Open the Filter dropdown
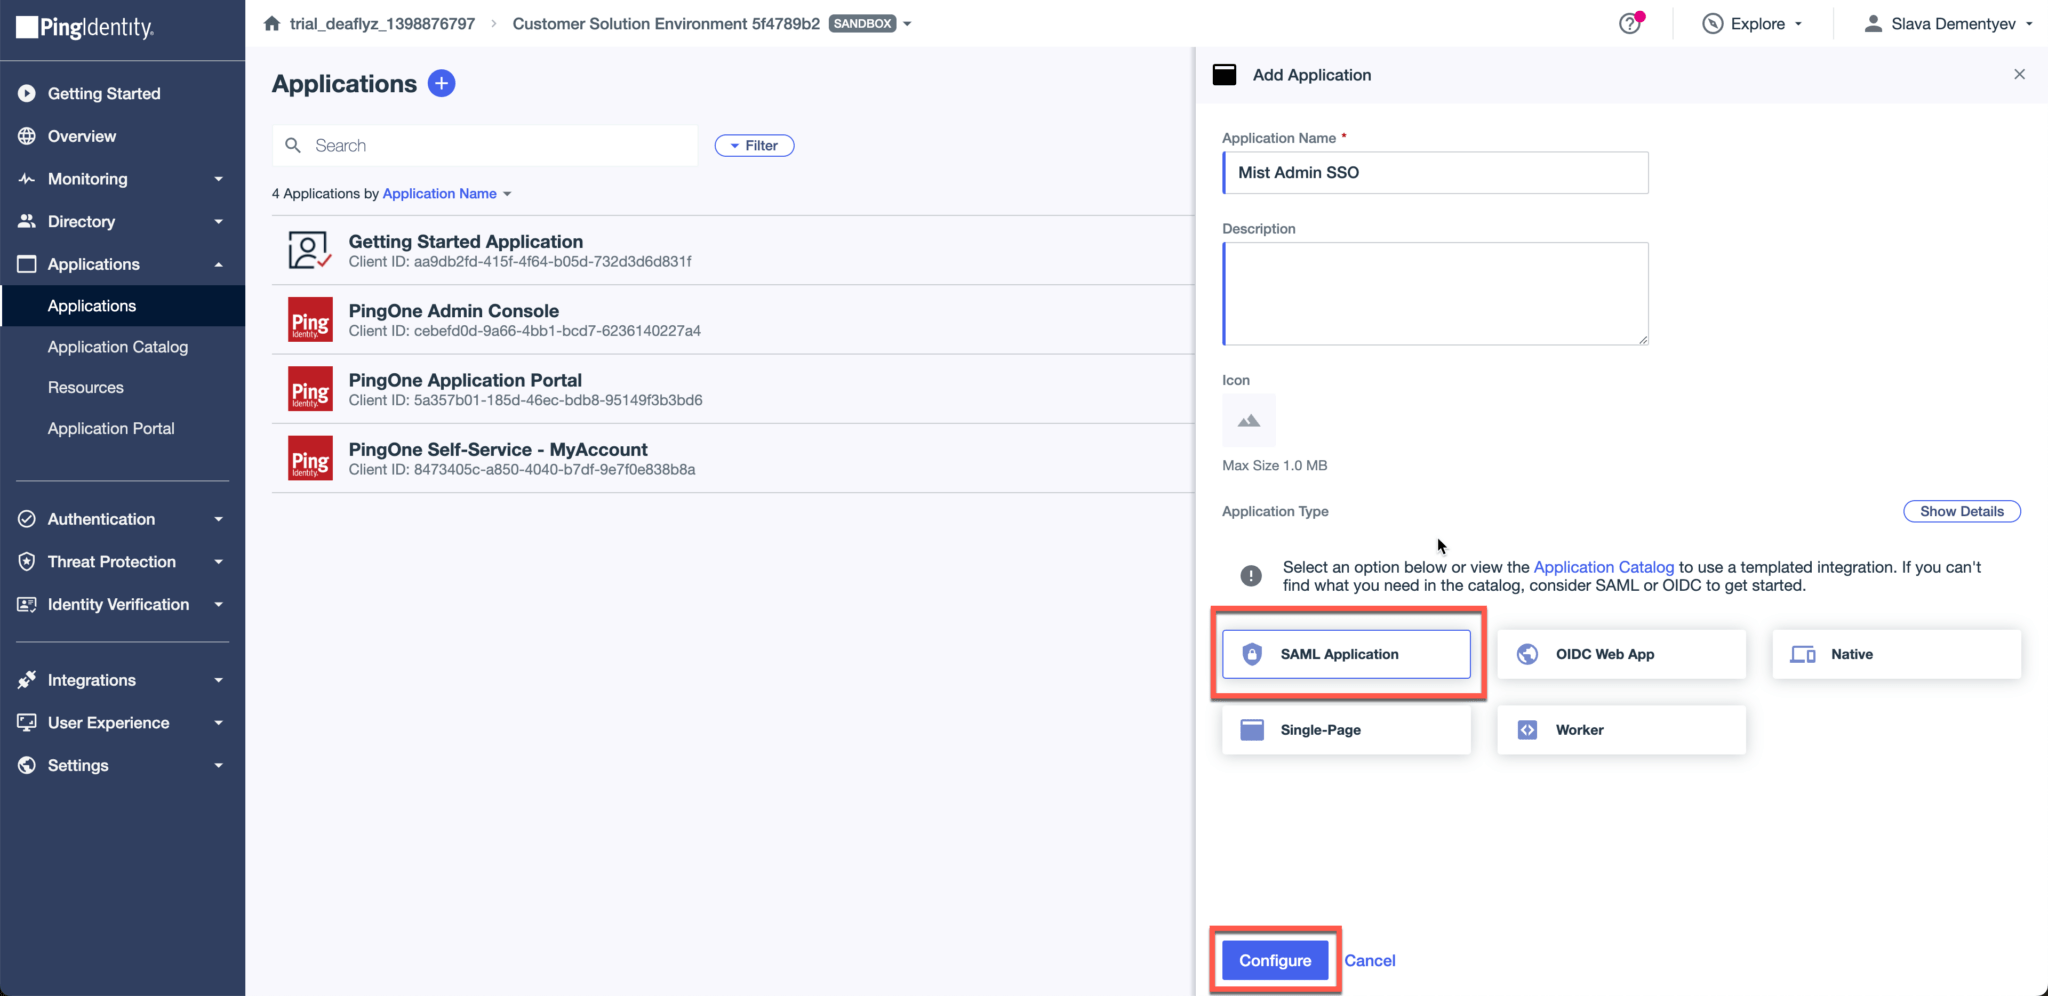Viewport: 2048px width, 996px height. click(753, 145)
